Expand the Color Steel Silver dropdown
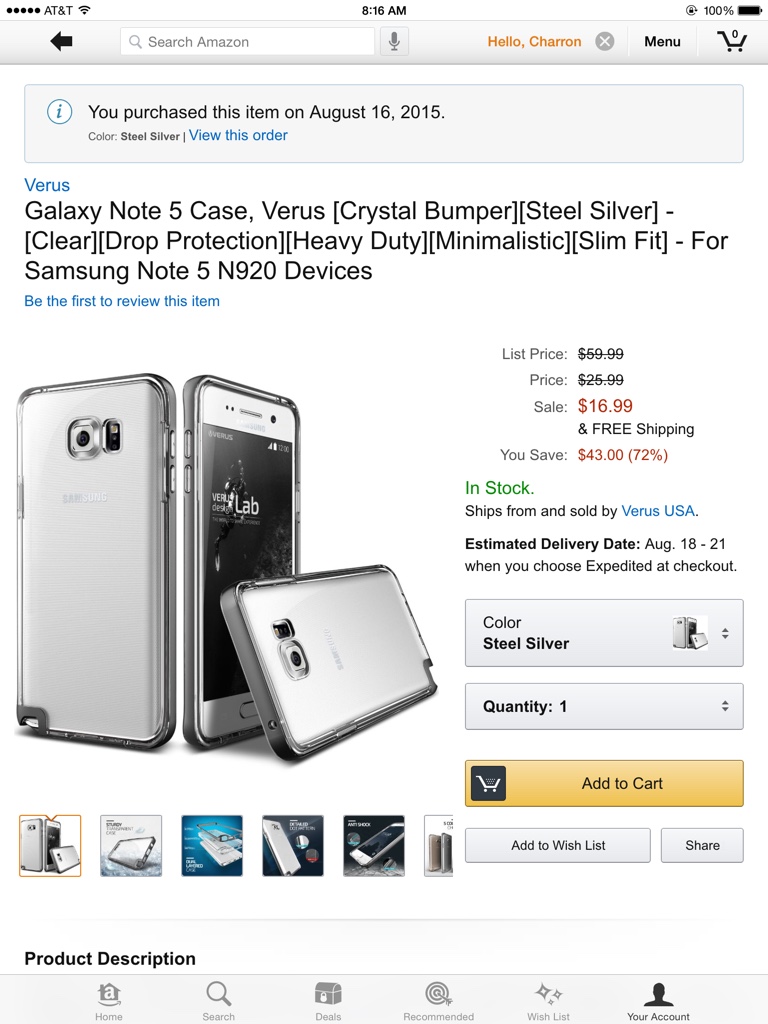This screenshot has height=1024, width=768. [x=604, y=633]
